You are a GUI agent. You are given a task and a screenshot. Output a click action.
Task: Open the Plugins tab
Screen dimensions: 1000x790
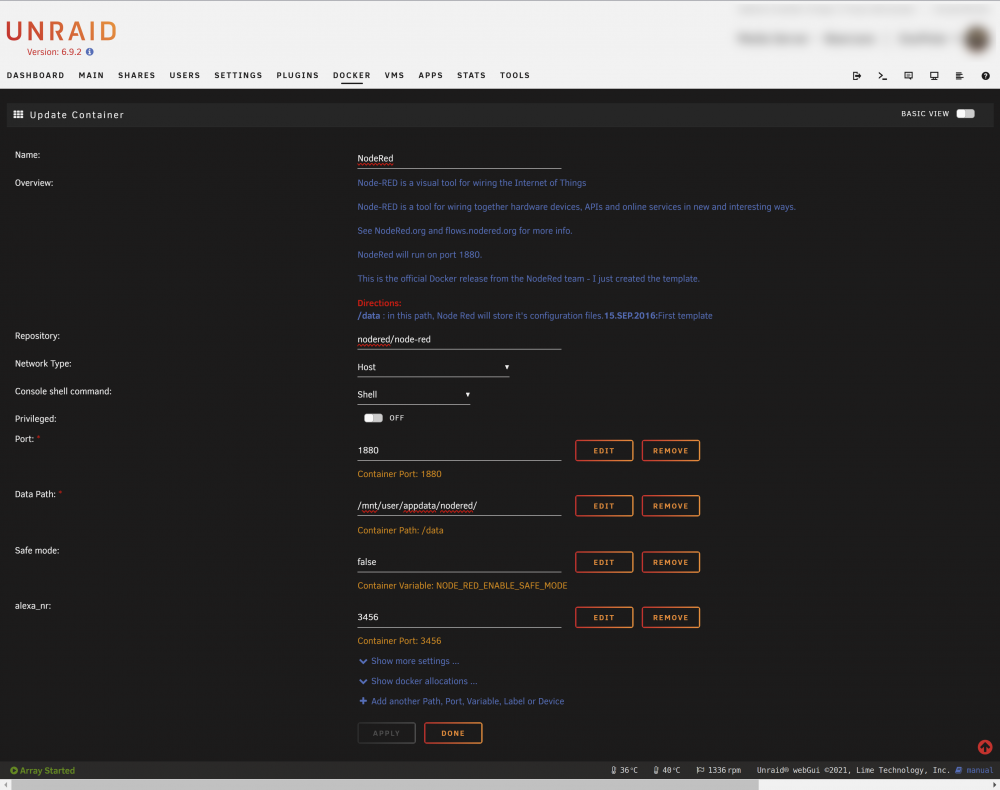(298, 75)
